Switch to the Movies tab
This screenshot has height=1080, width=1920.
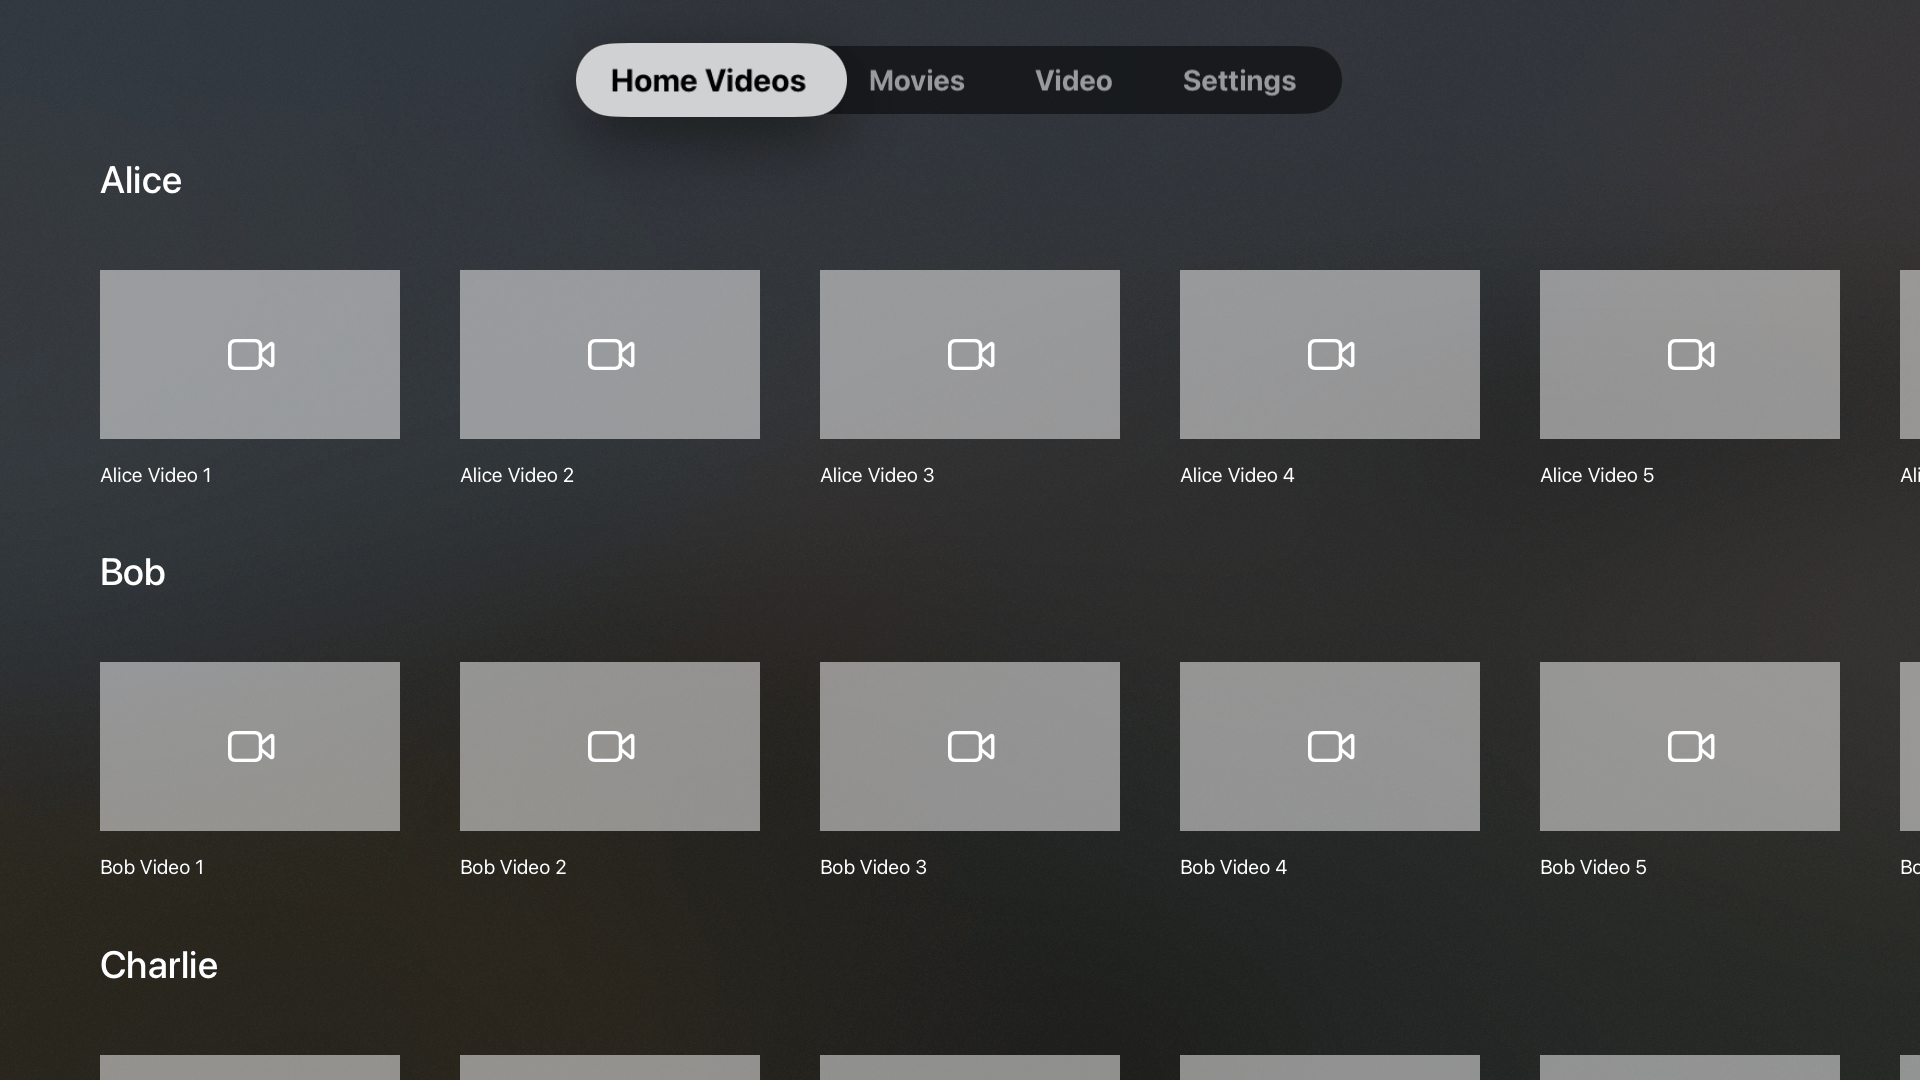pos(916,80)
